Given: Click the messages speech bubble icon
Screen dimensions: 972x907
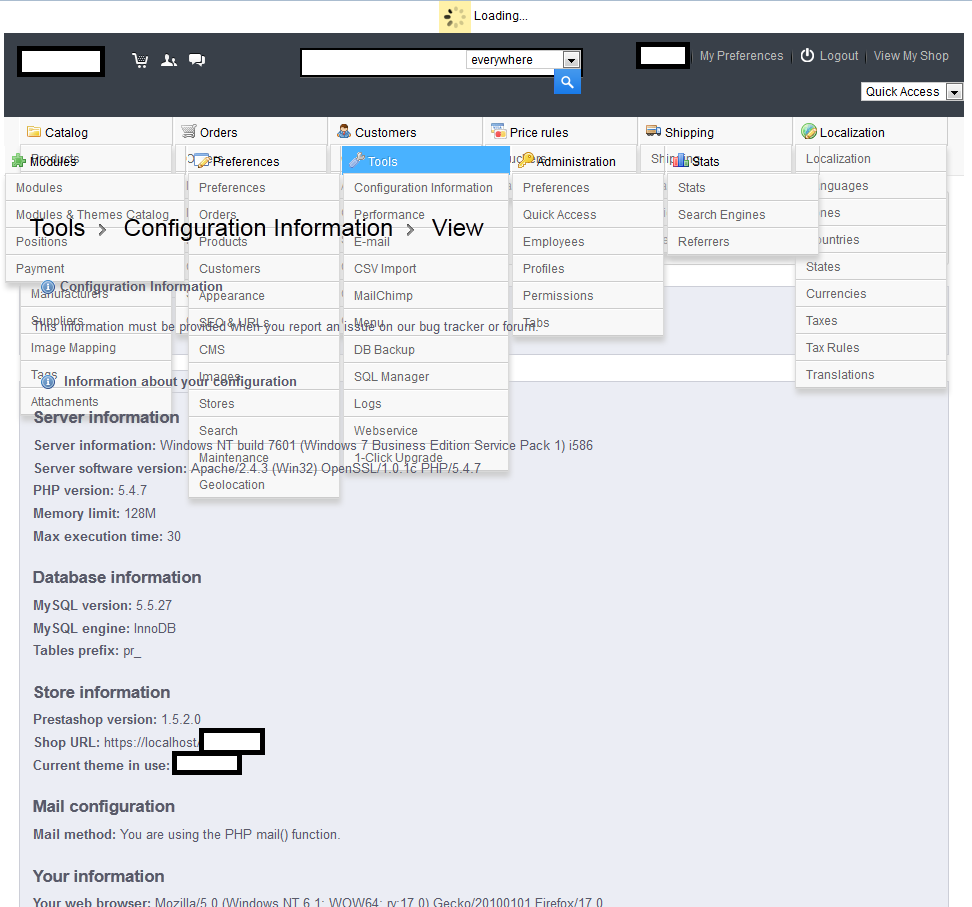Looking at the screenshot, I should [197, 60].
